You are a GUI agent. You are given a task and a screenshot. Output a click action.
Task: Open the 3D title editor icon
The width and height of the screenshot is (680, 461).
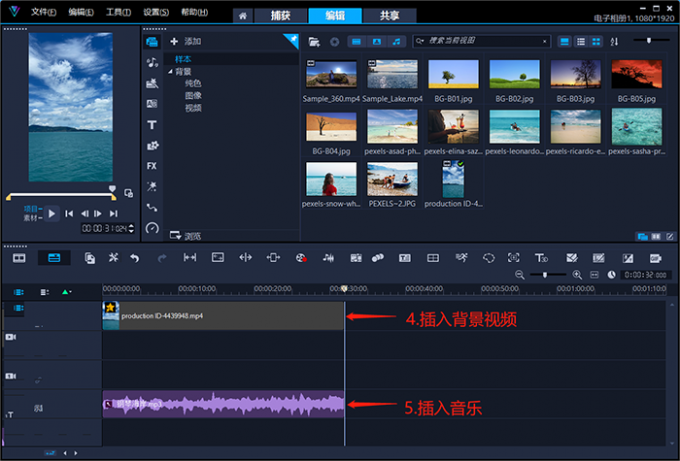coord(541,258)
